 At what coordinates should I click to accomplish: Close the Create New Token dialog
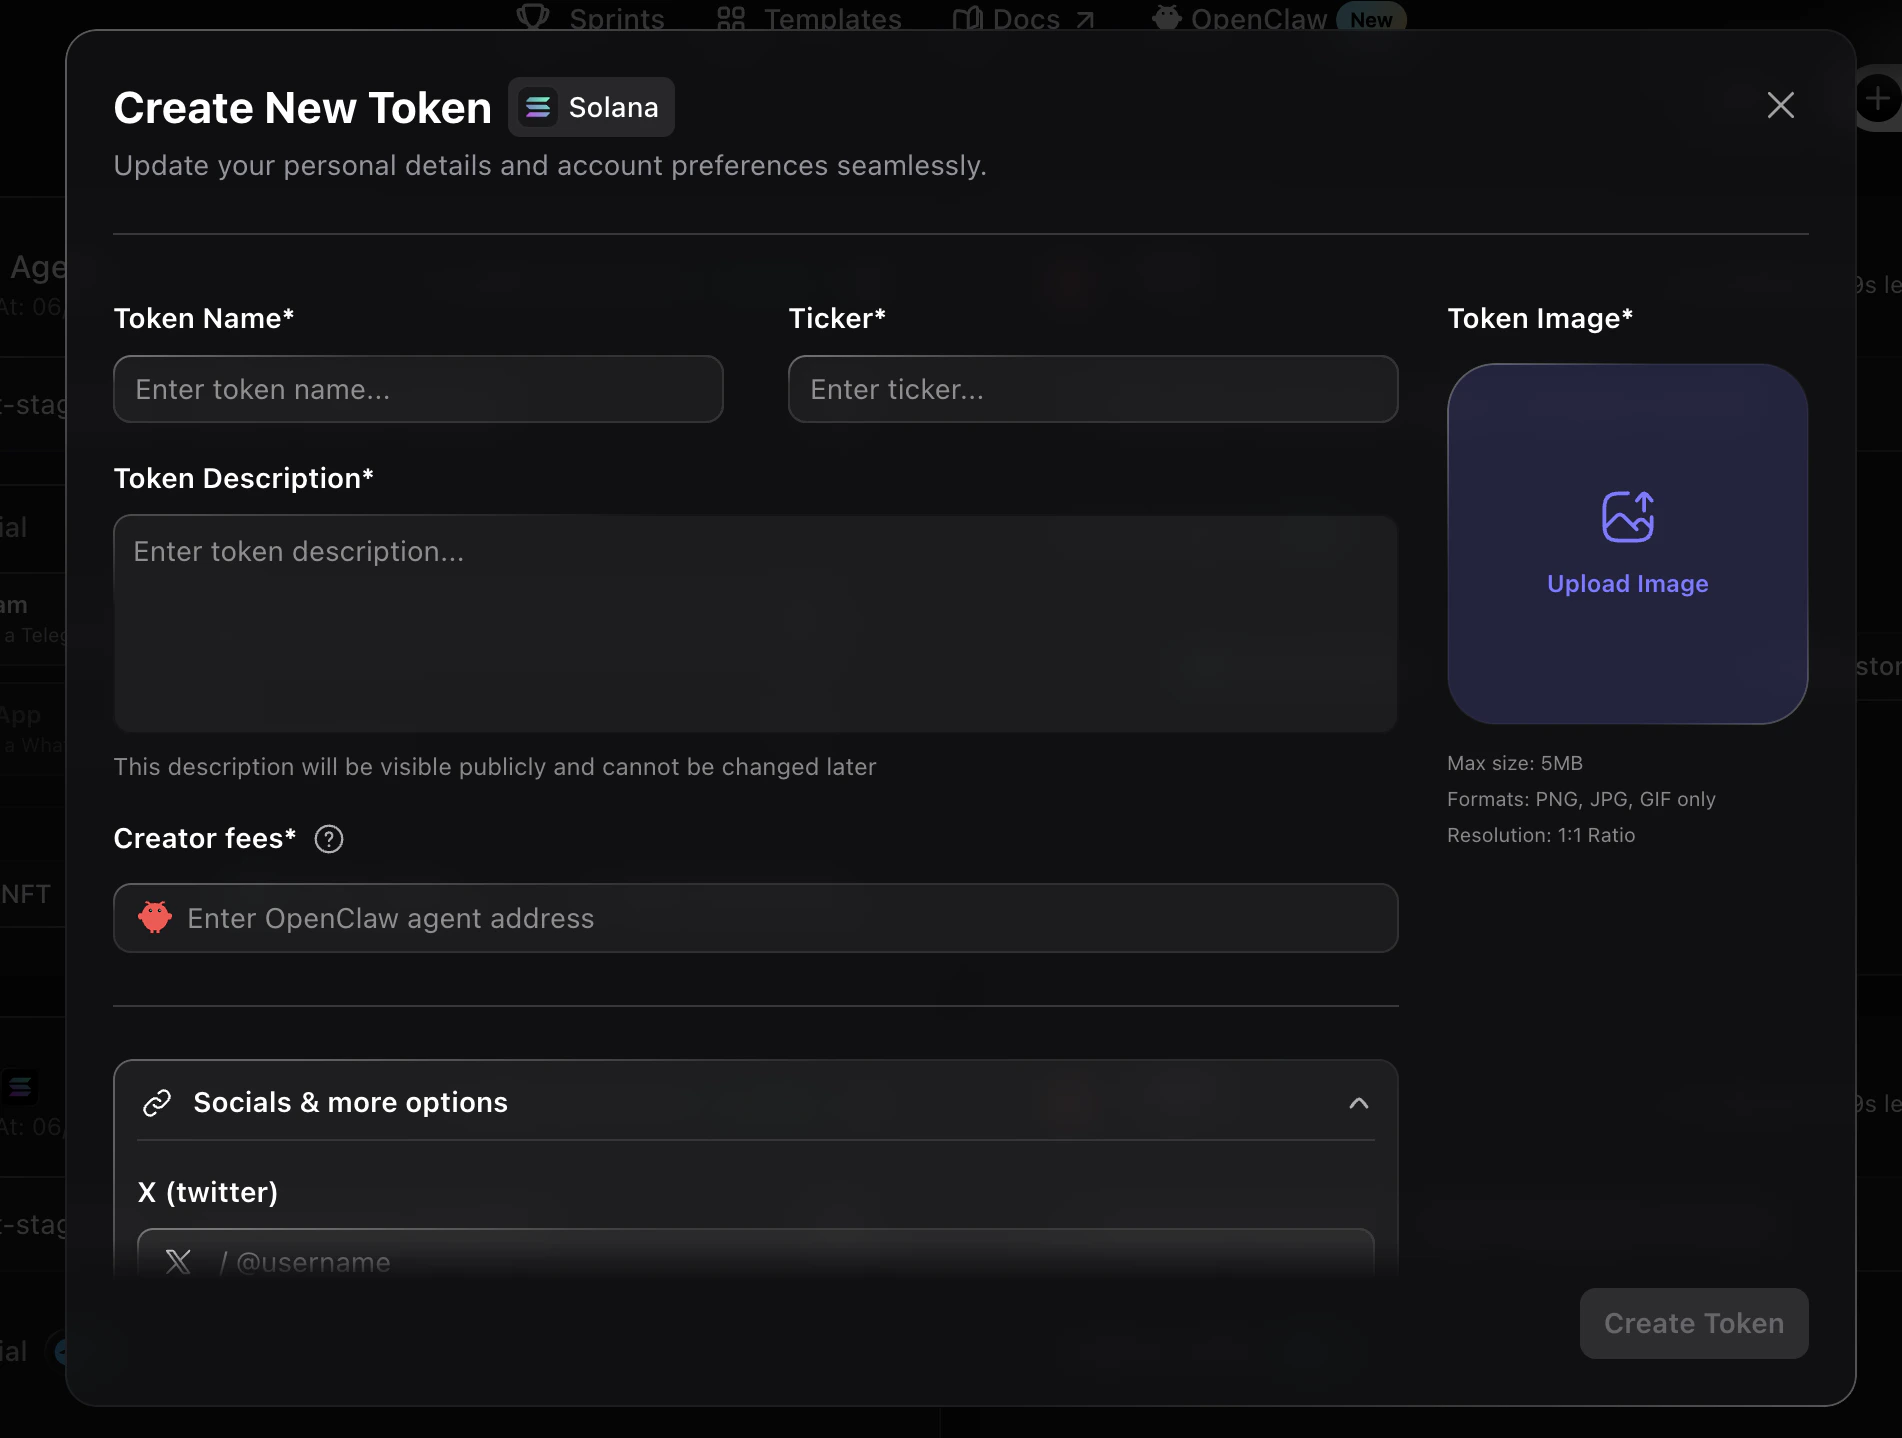pos(1780,105)
